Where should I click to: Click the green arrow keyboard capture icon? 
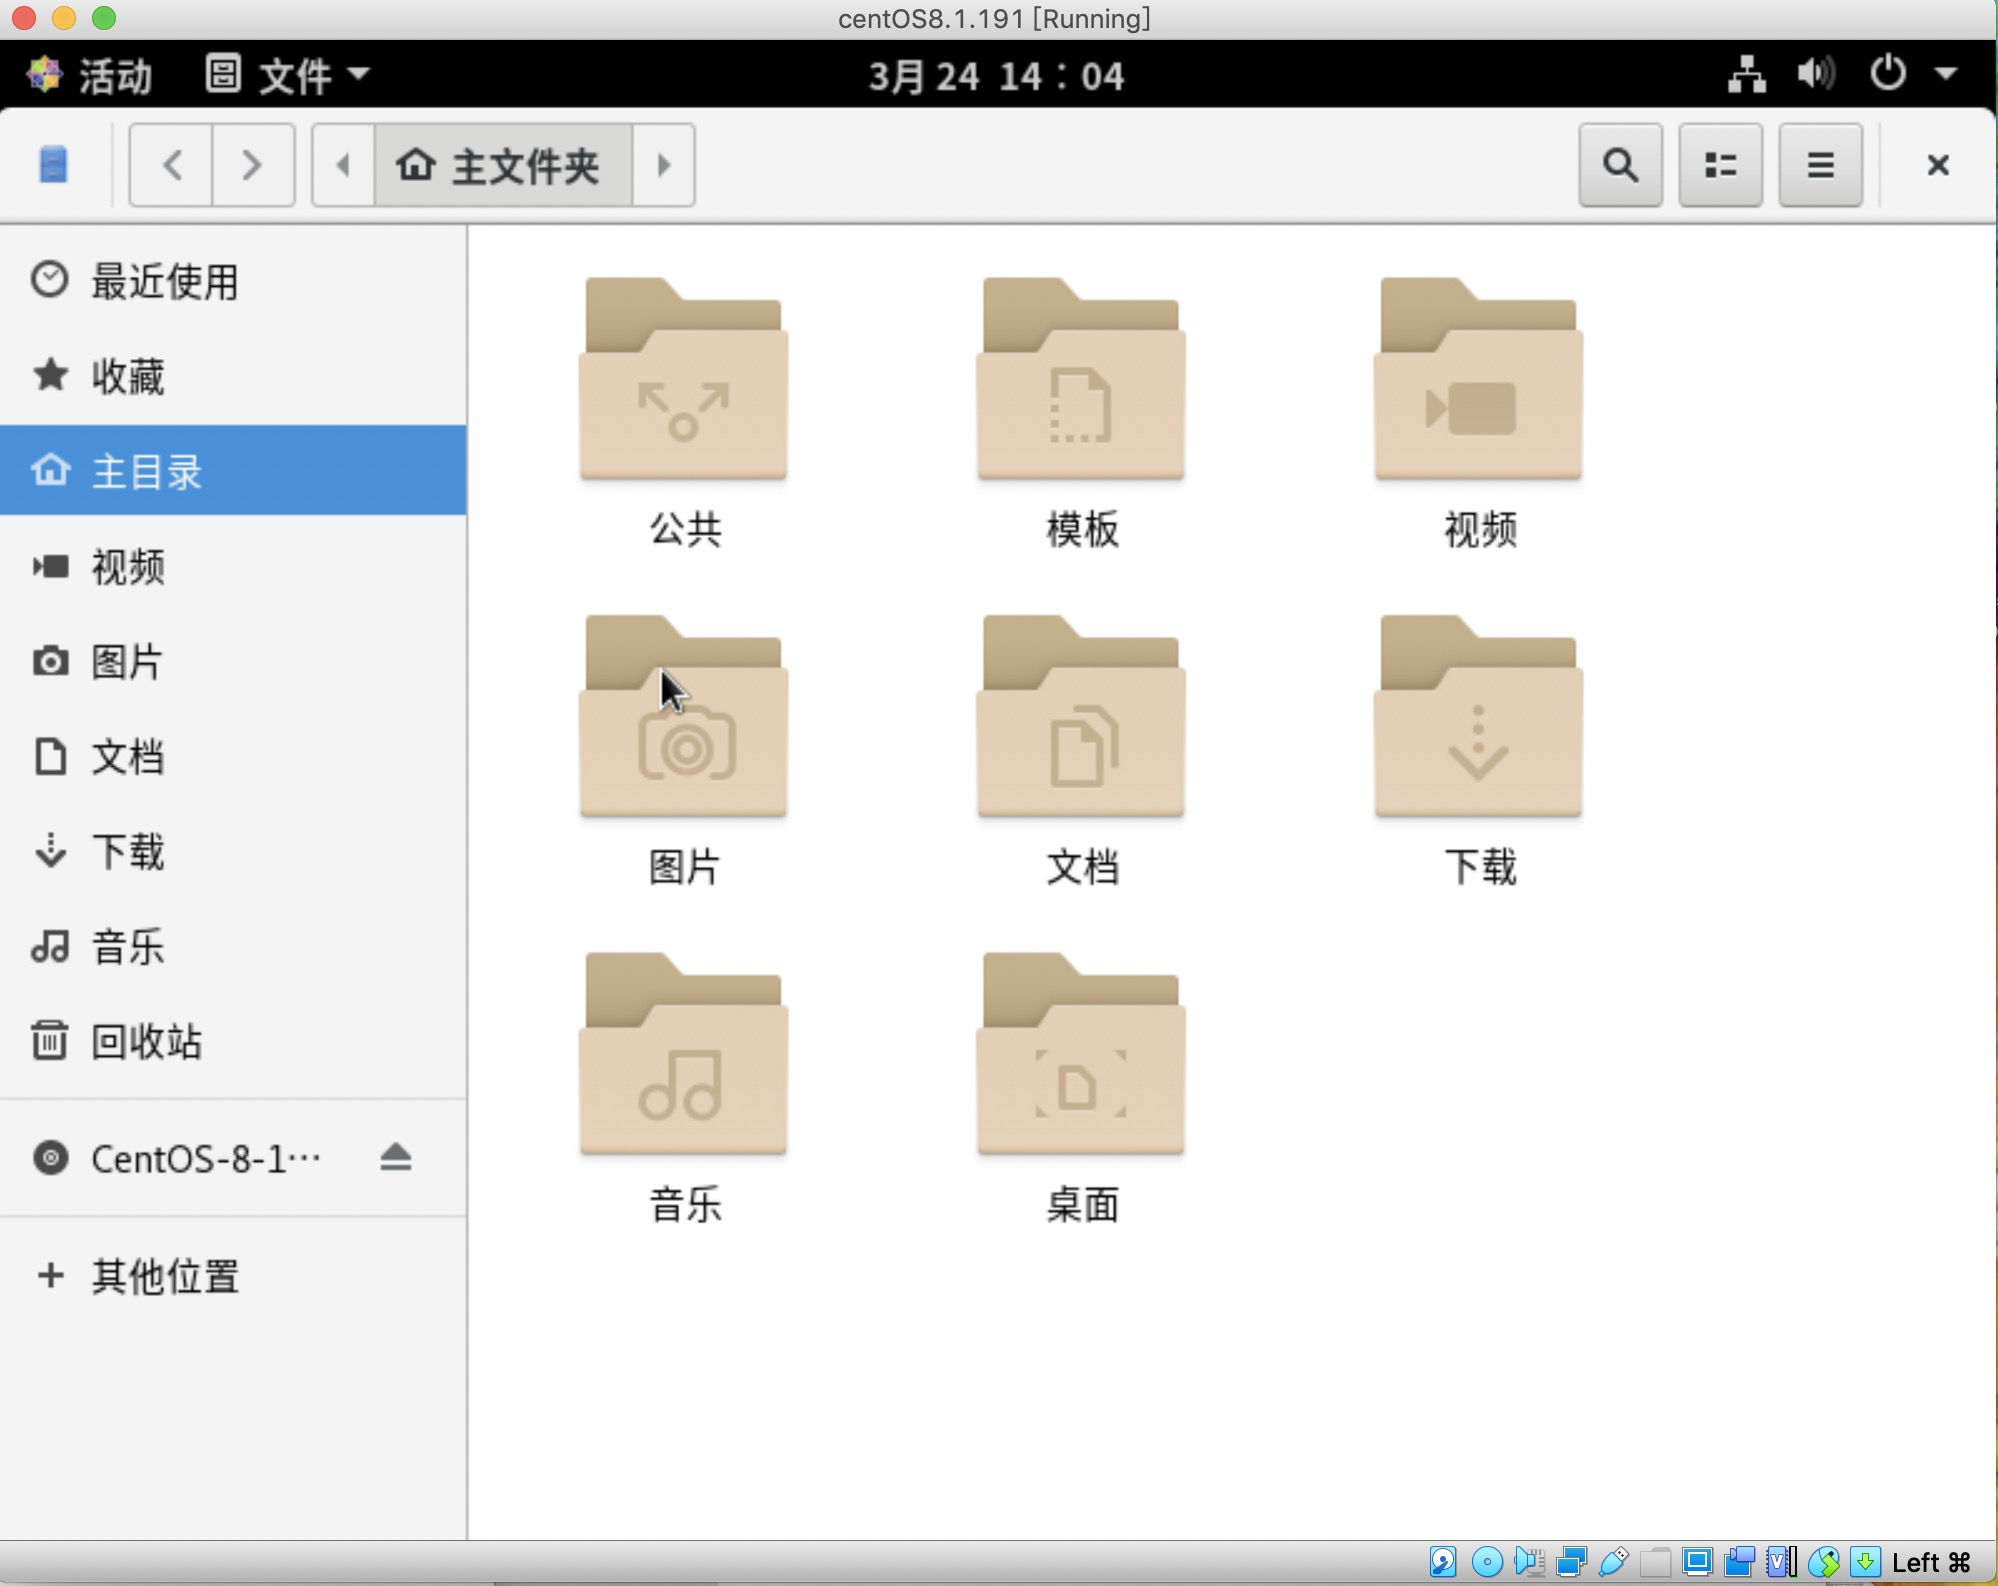click(1865, 1561)
